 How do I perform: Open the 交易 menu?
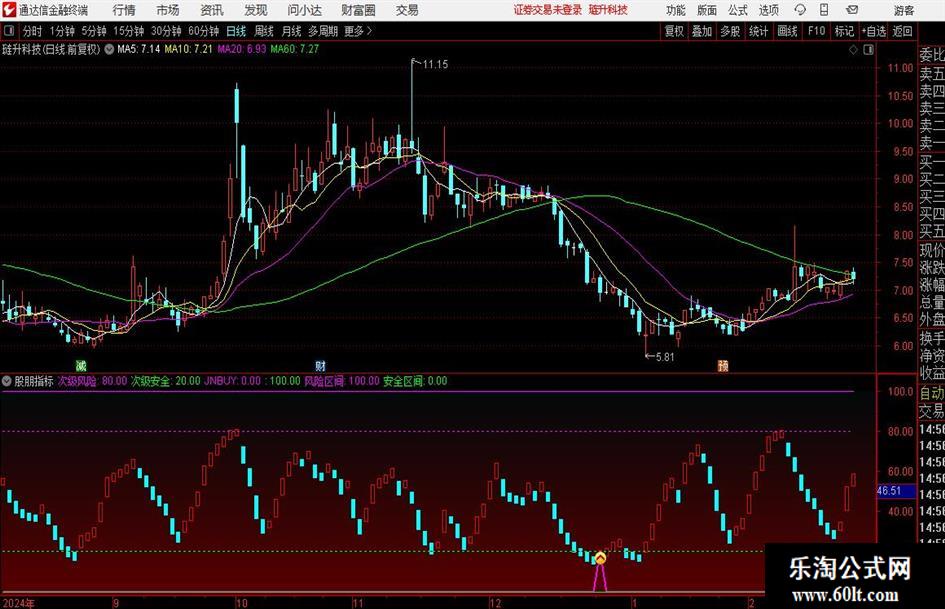click(407, 10)
